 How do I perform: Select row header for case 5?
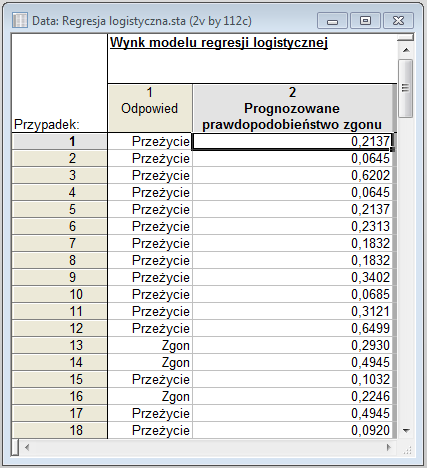tap(59, 209)
